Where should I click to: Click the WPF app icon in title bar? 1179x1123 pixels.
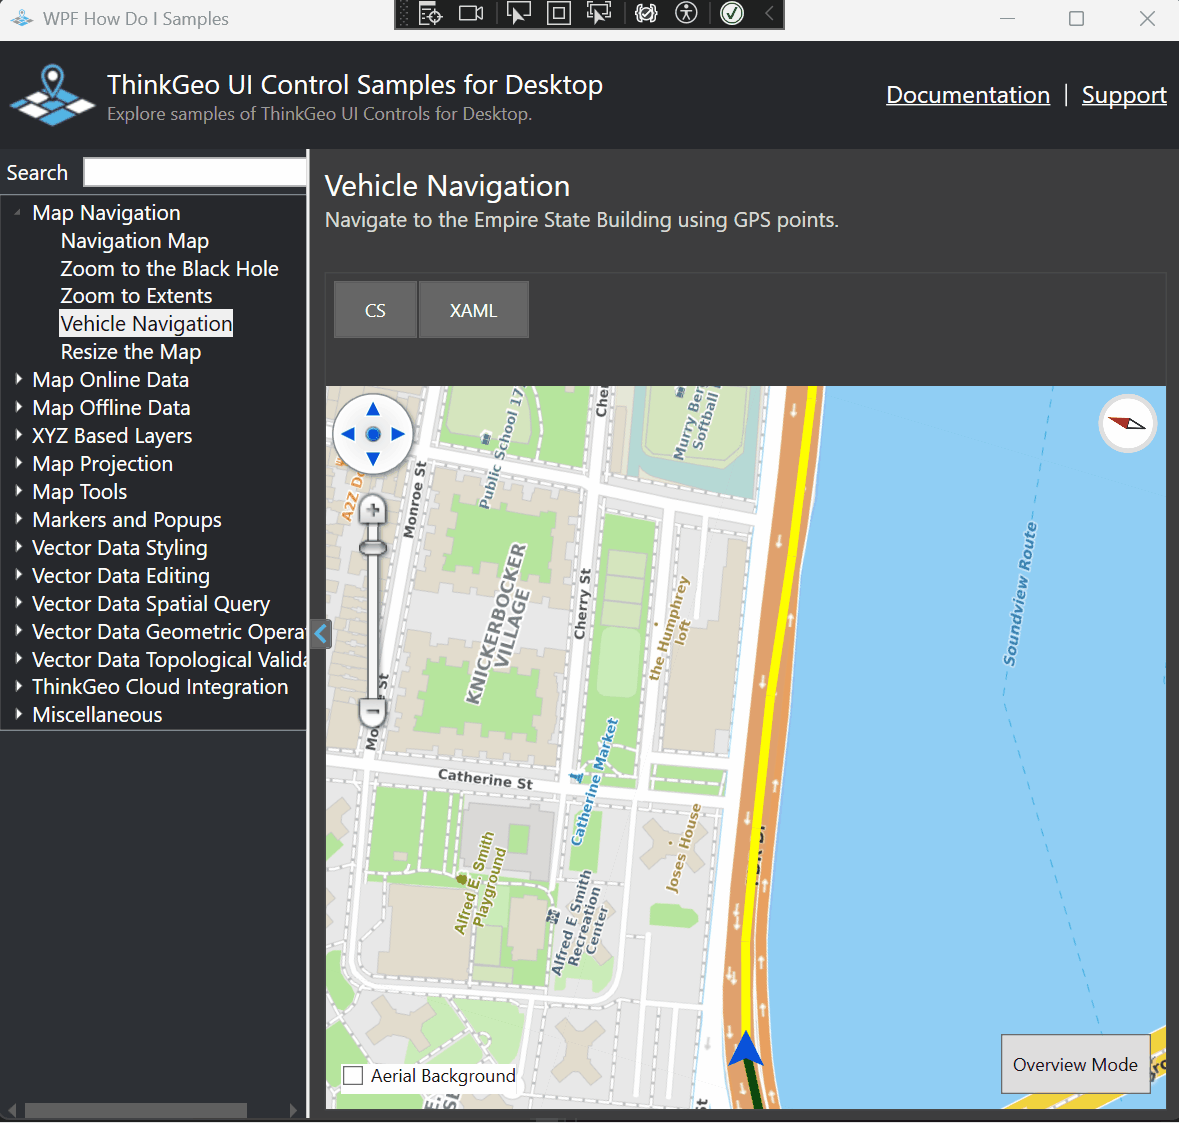21,18
